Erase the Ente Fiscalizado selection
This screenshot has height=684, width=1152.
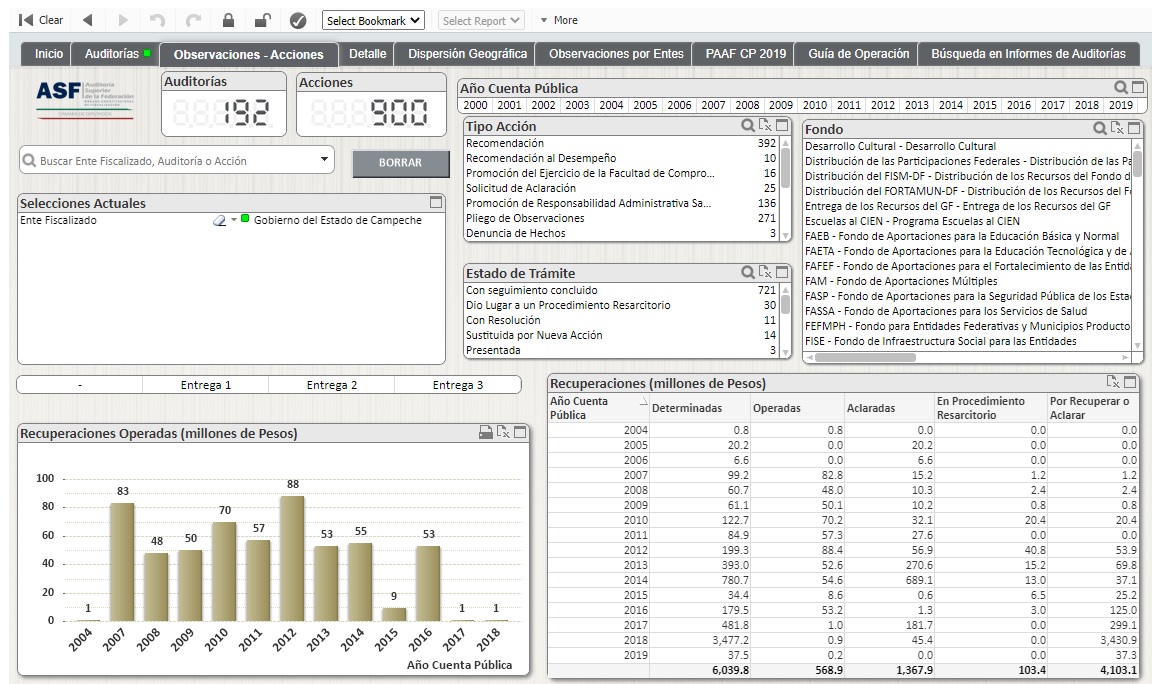[219, 221]
